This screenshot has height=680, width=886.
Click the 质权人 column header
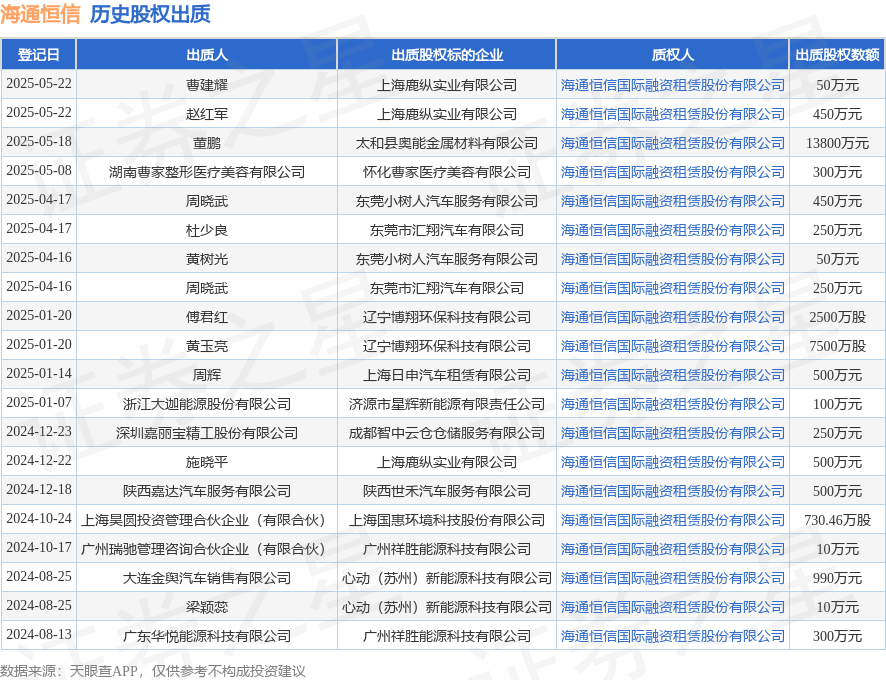672,55
